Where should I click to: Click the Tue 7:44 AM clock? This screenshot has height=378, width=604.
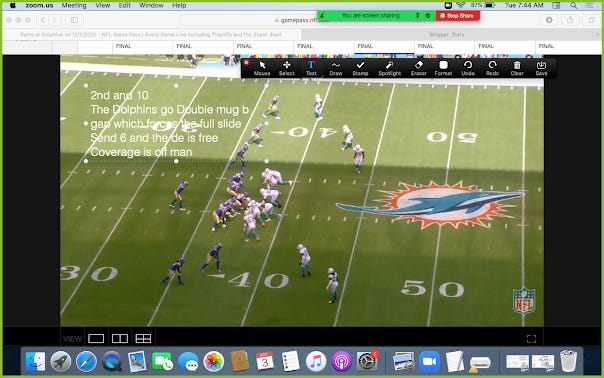[x=524, y=5]
